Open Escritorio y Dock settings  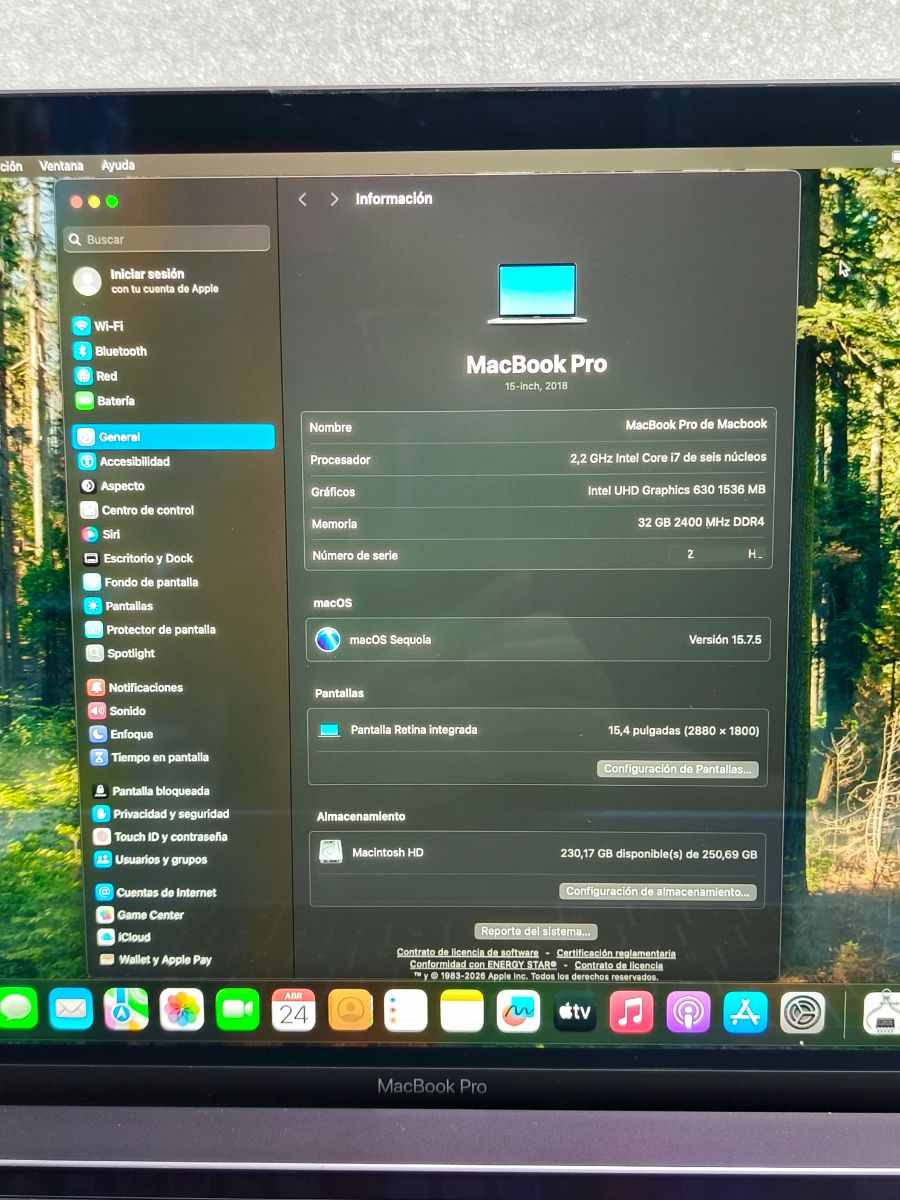click(138, 558)
